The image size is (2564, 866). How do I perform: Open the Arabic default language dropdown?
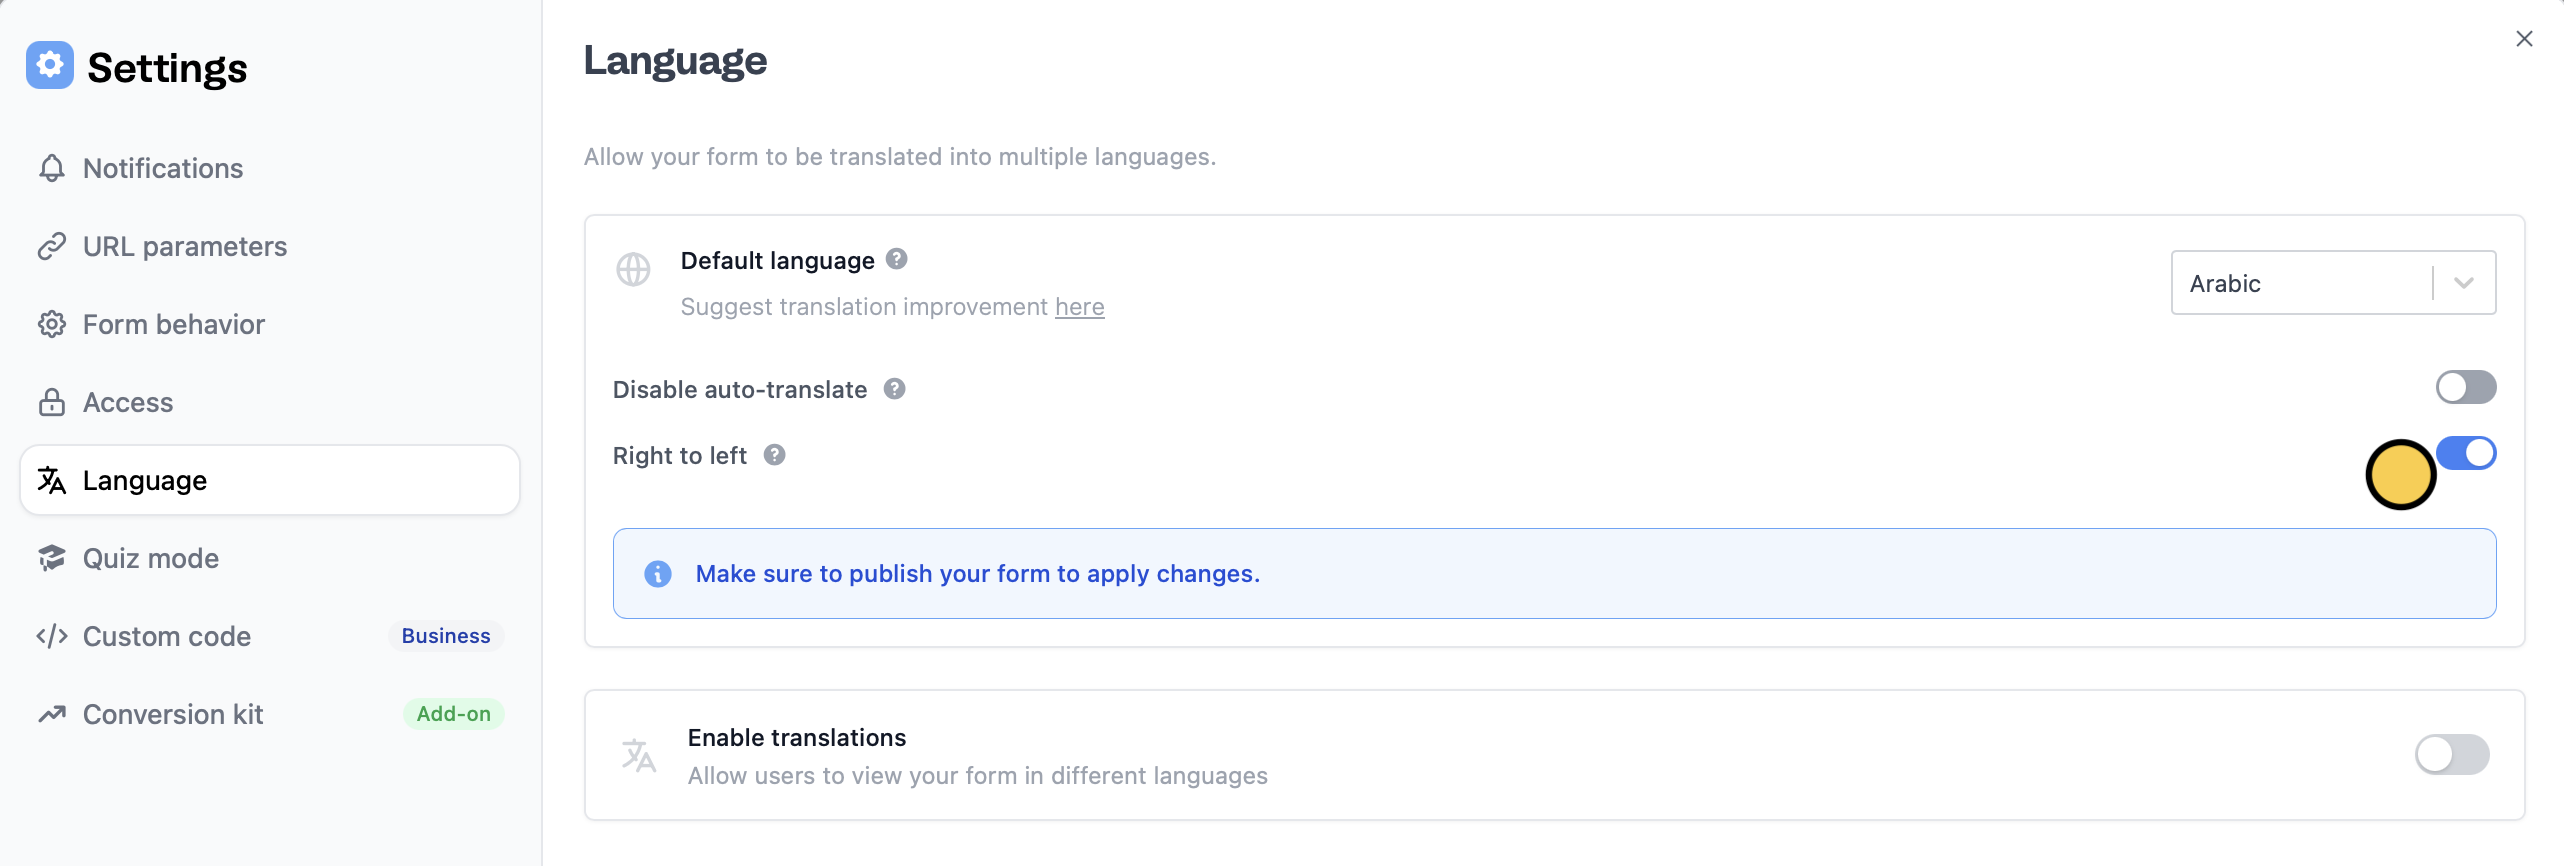coord(2333,283)
